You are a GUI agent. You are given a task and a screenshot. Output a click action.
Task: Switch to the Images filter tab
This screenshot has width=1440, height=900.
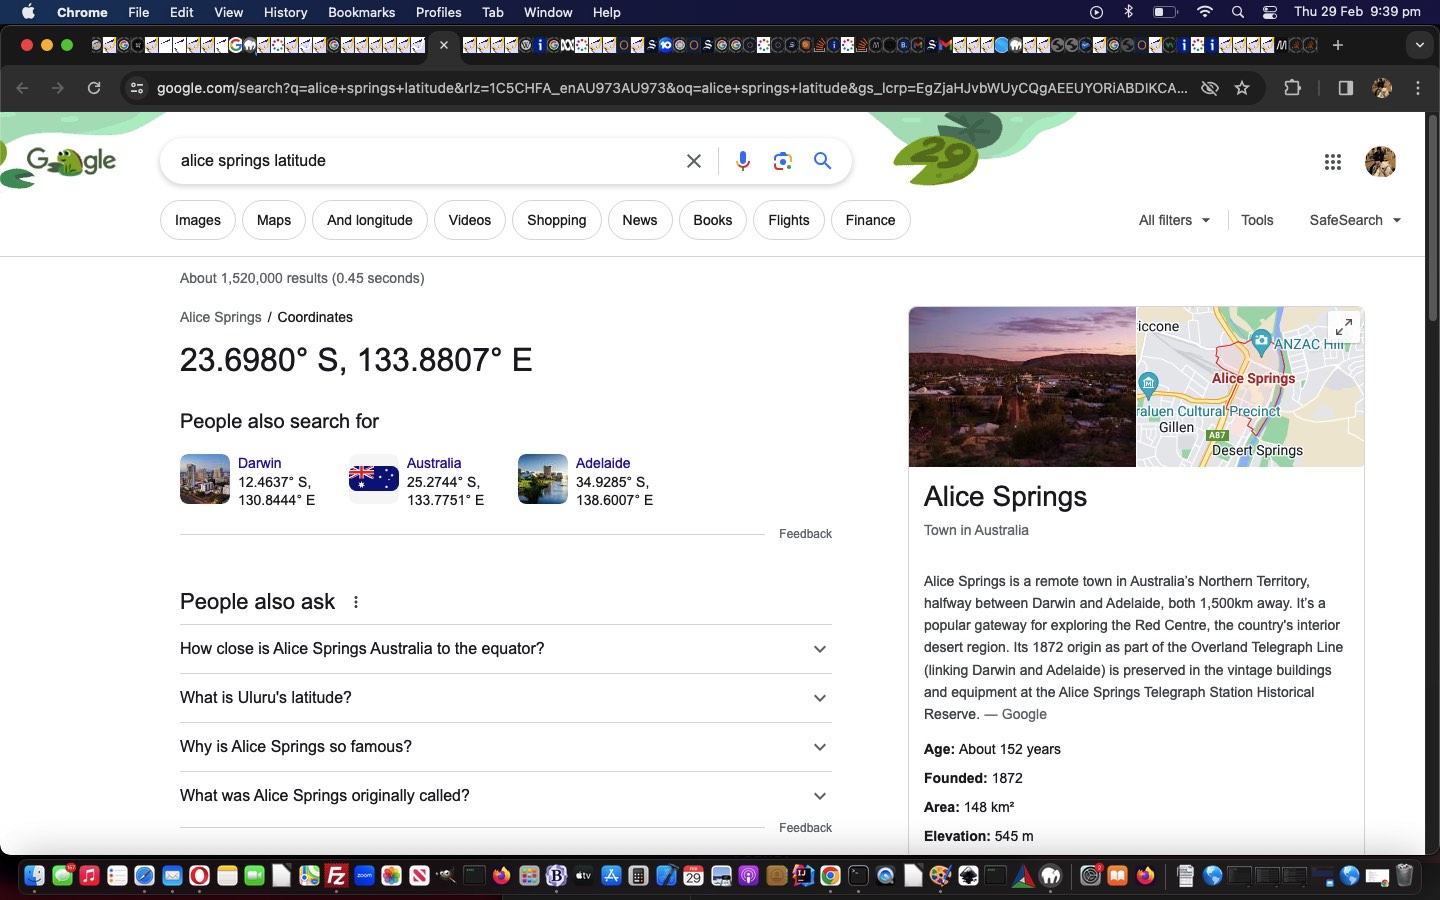[198, 220]
